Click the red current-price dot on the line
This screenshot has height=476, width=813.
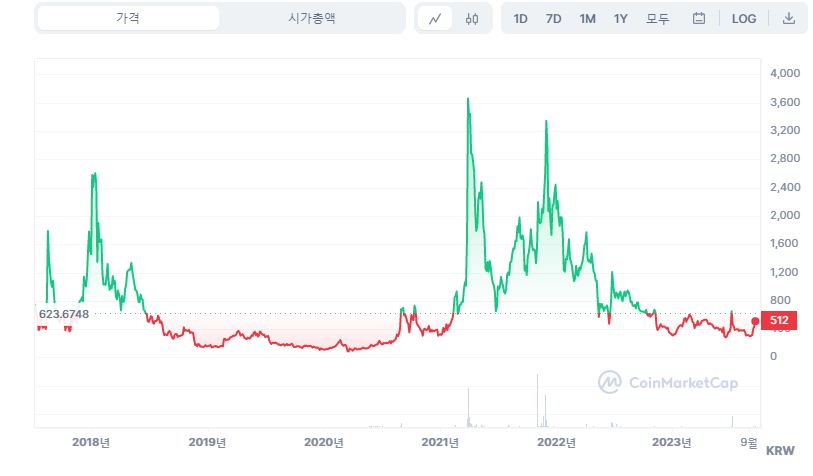pyautogui.click(x=755, y=321)
